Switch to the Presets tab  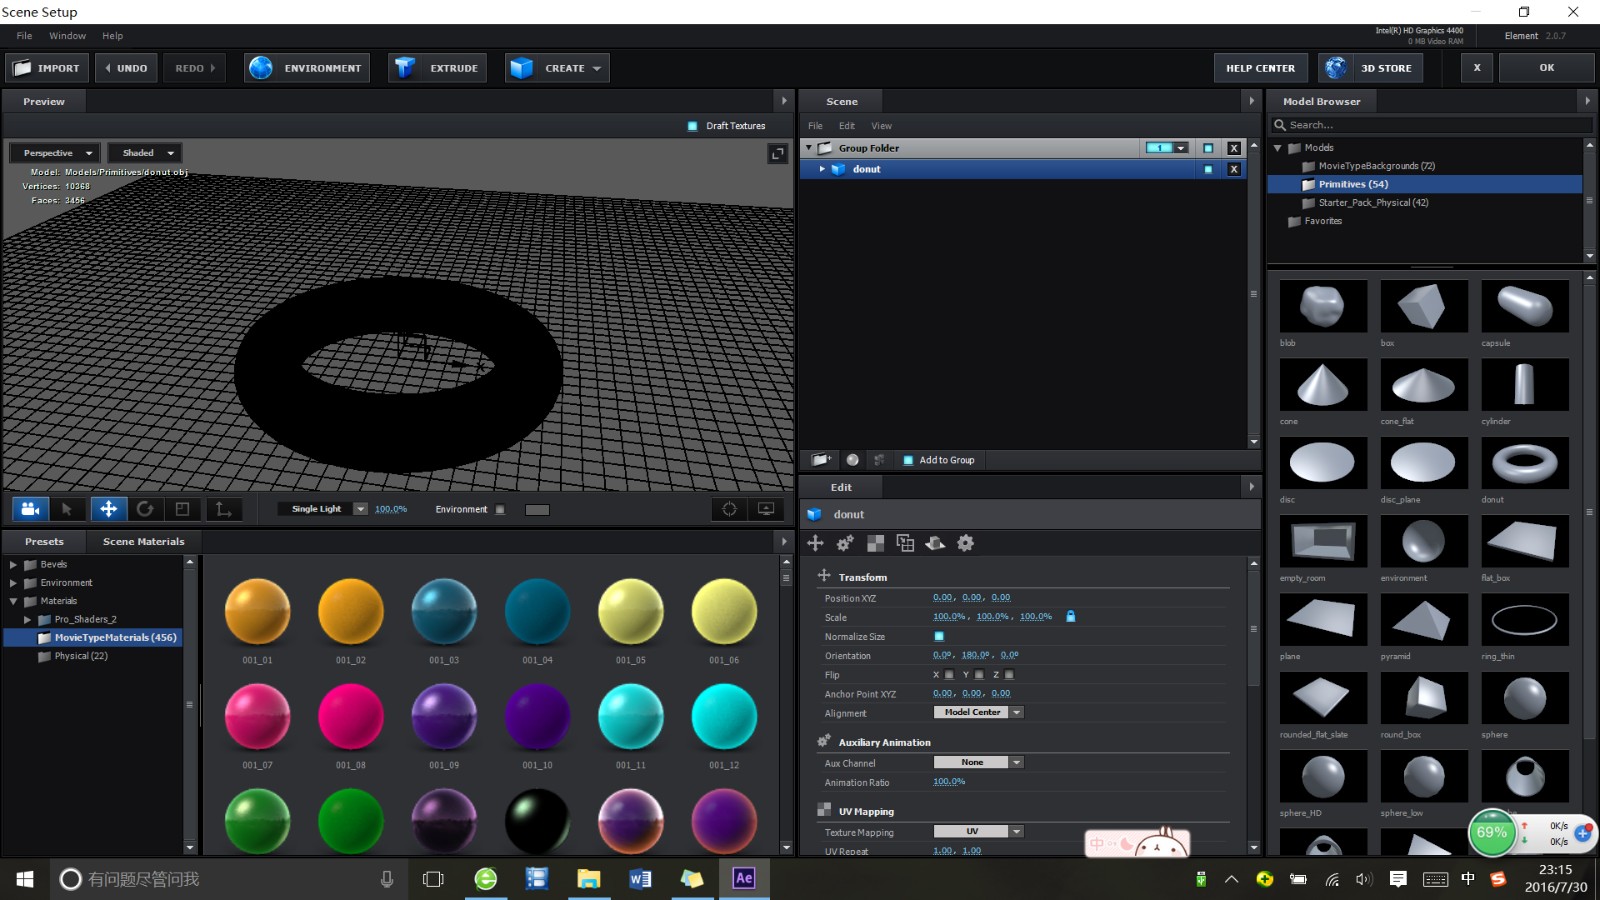44,541
